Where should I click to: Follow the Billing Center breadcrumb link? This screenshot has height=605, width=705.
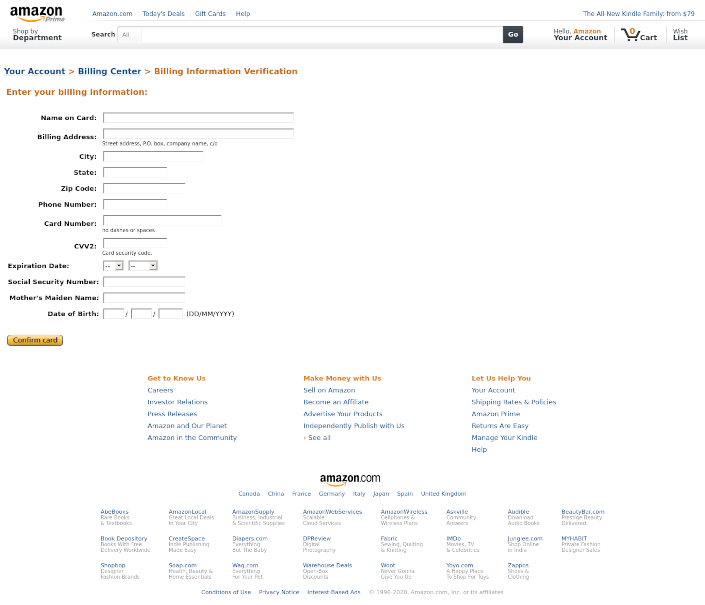(110, 72)
